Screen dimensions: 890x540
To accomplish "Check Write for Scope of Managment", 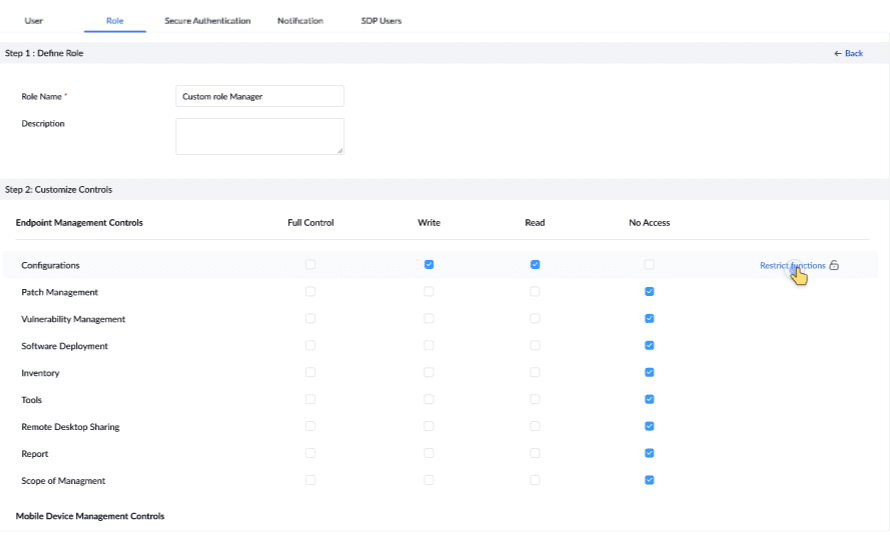I will [429, 480].
